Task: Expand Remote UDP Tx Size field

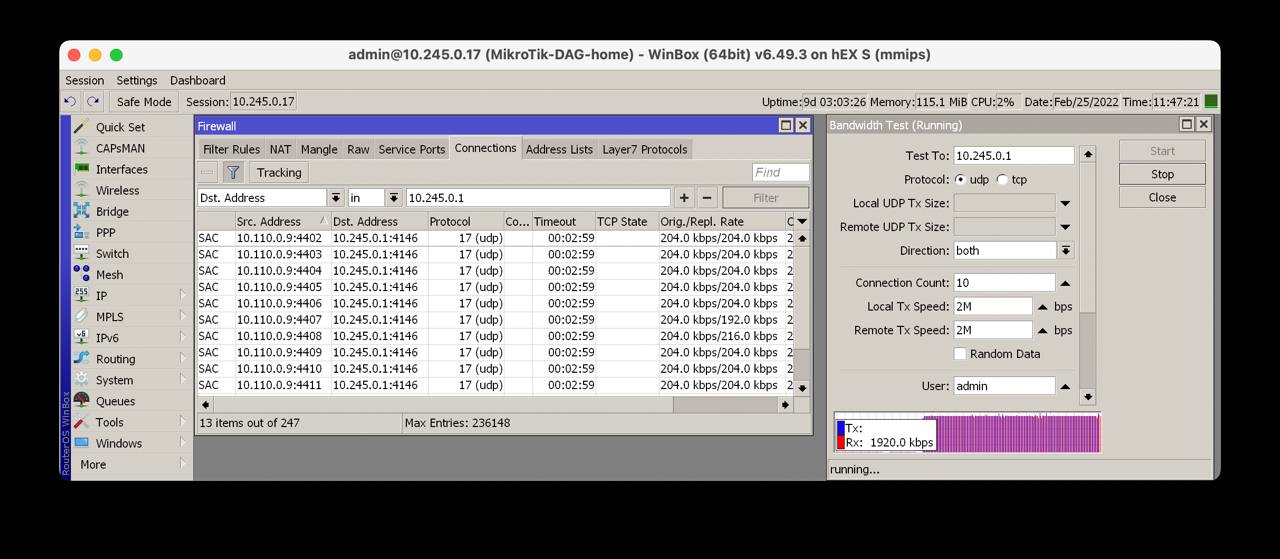Action: click(1065, 228)
